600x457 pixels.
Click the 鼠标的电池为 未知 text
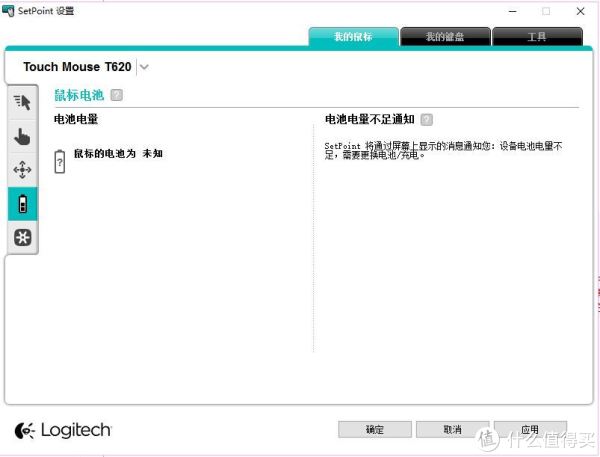click(x=118, y=153)
